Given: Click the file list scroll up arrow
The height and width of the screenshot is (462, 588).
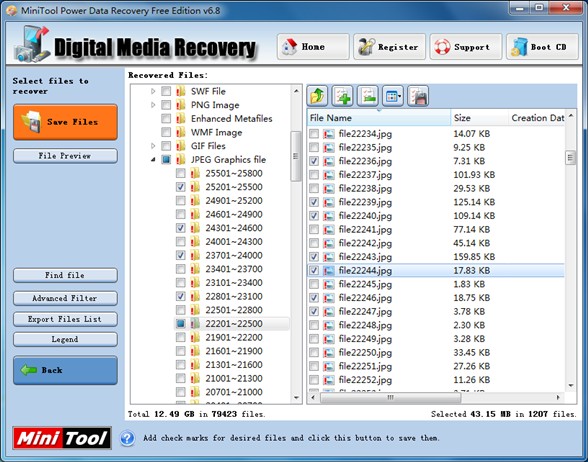Looking at the screenshot, I should 570,116.
